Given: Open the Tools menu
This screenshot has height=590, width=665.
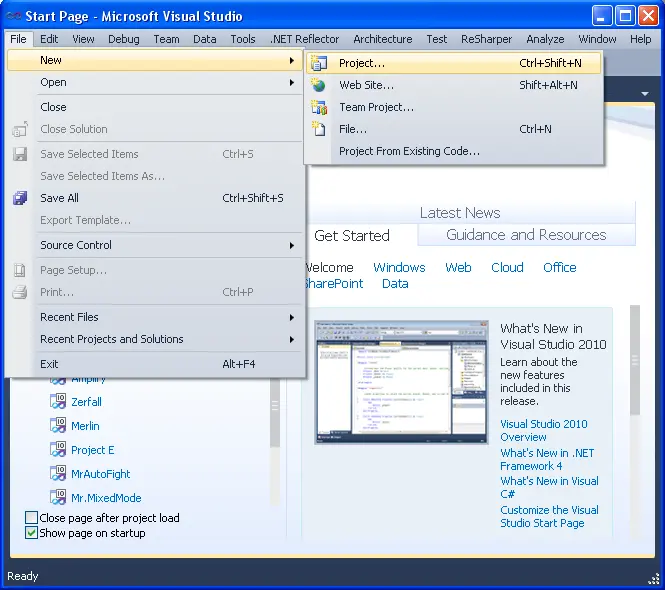Looking at the screenshot, I should [243, 39].
